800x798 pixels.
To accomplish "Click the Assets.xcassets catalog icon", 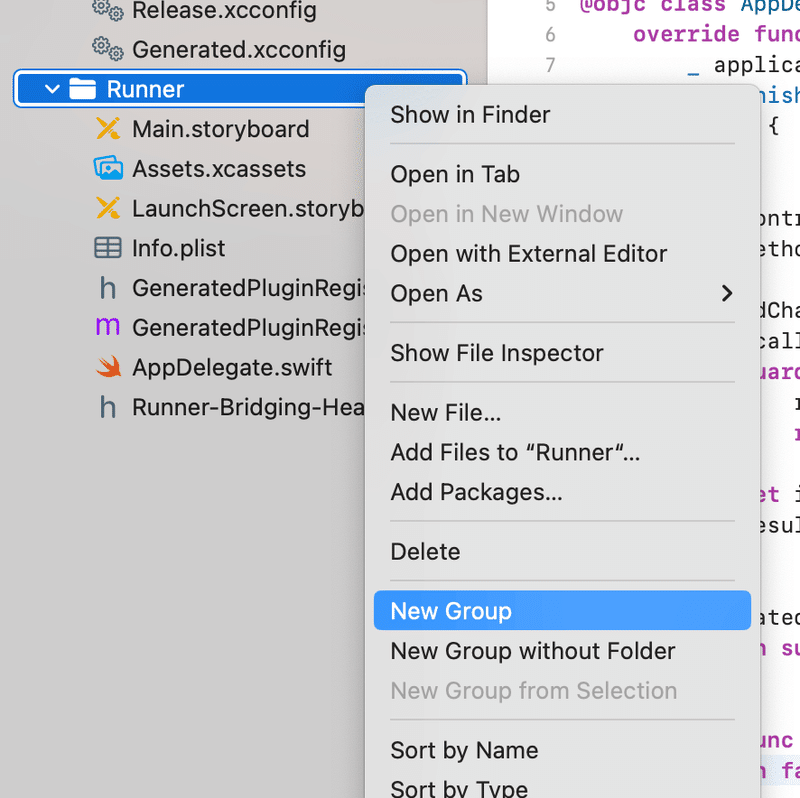I will (108, 168).
